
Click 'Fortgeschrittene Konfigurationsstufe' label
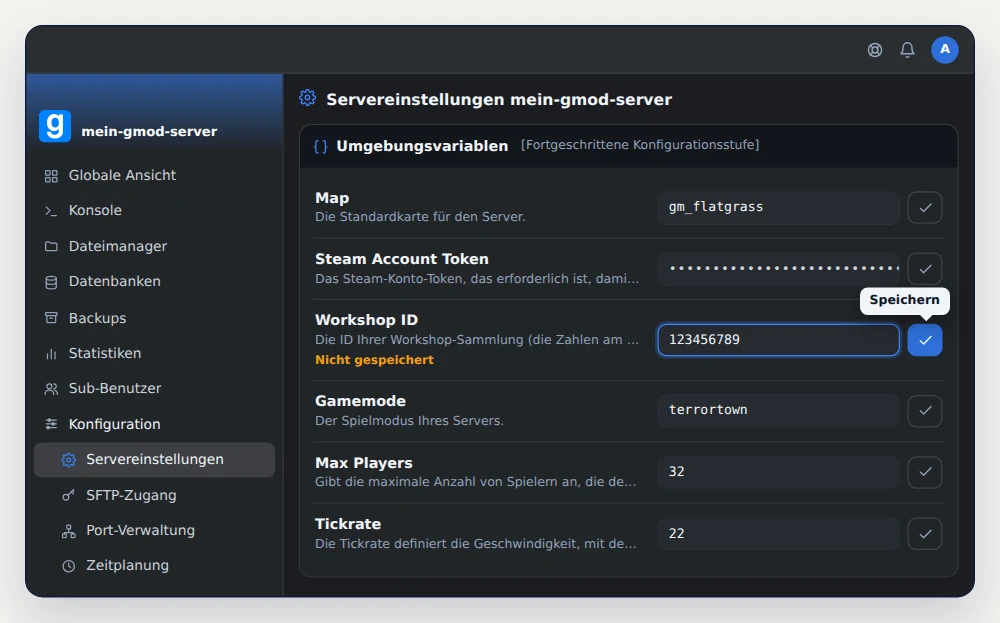pos(640,145)
